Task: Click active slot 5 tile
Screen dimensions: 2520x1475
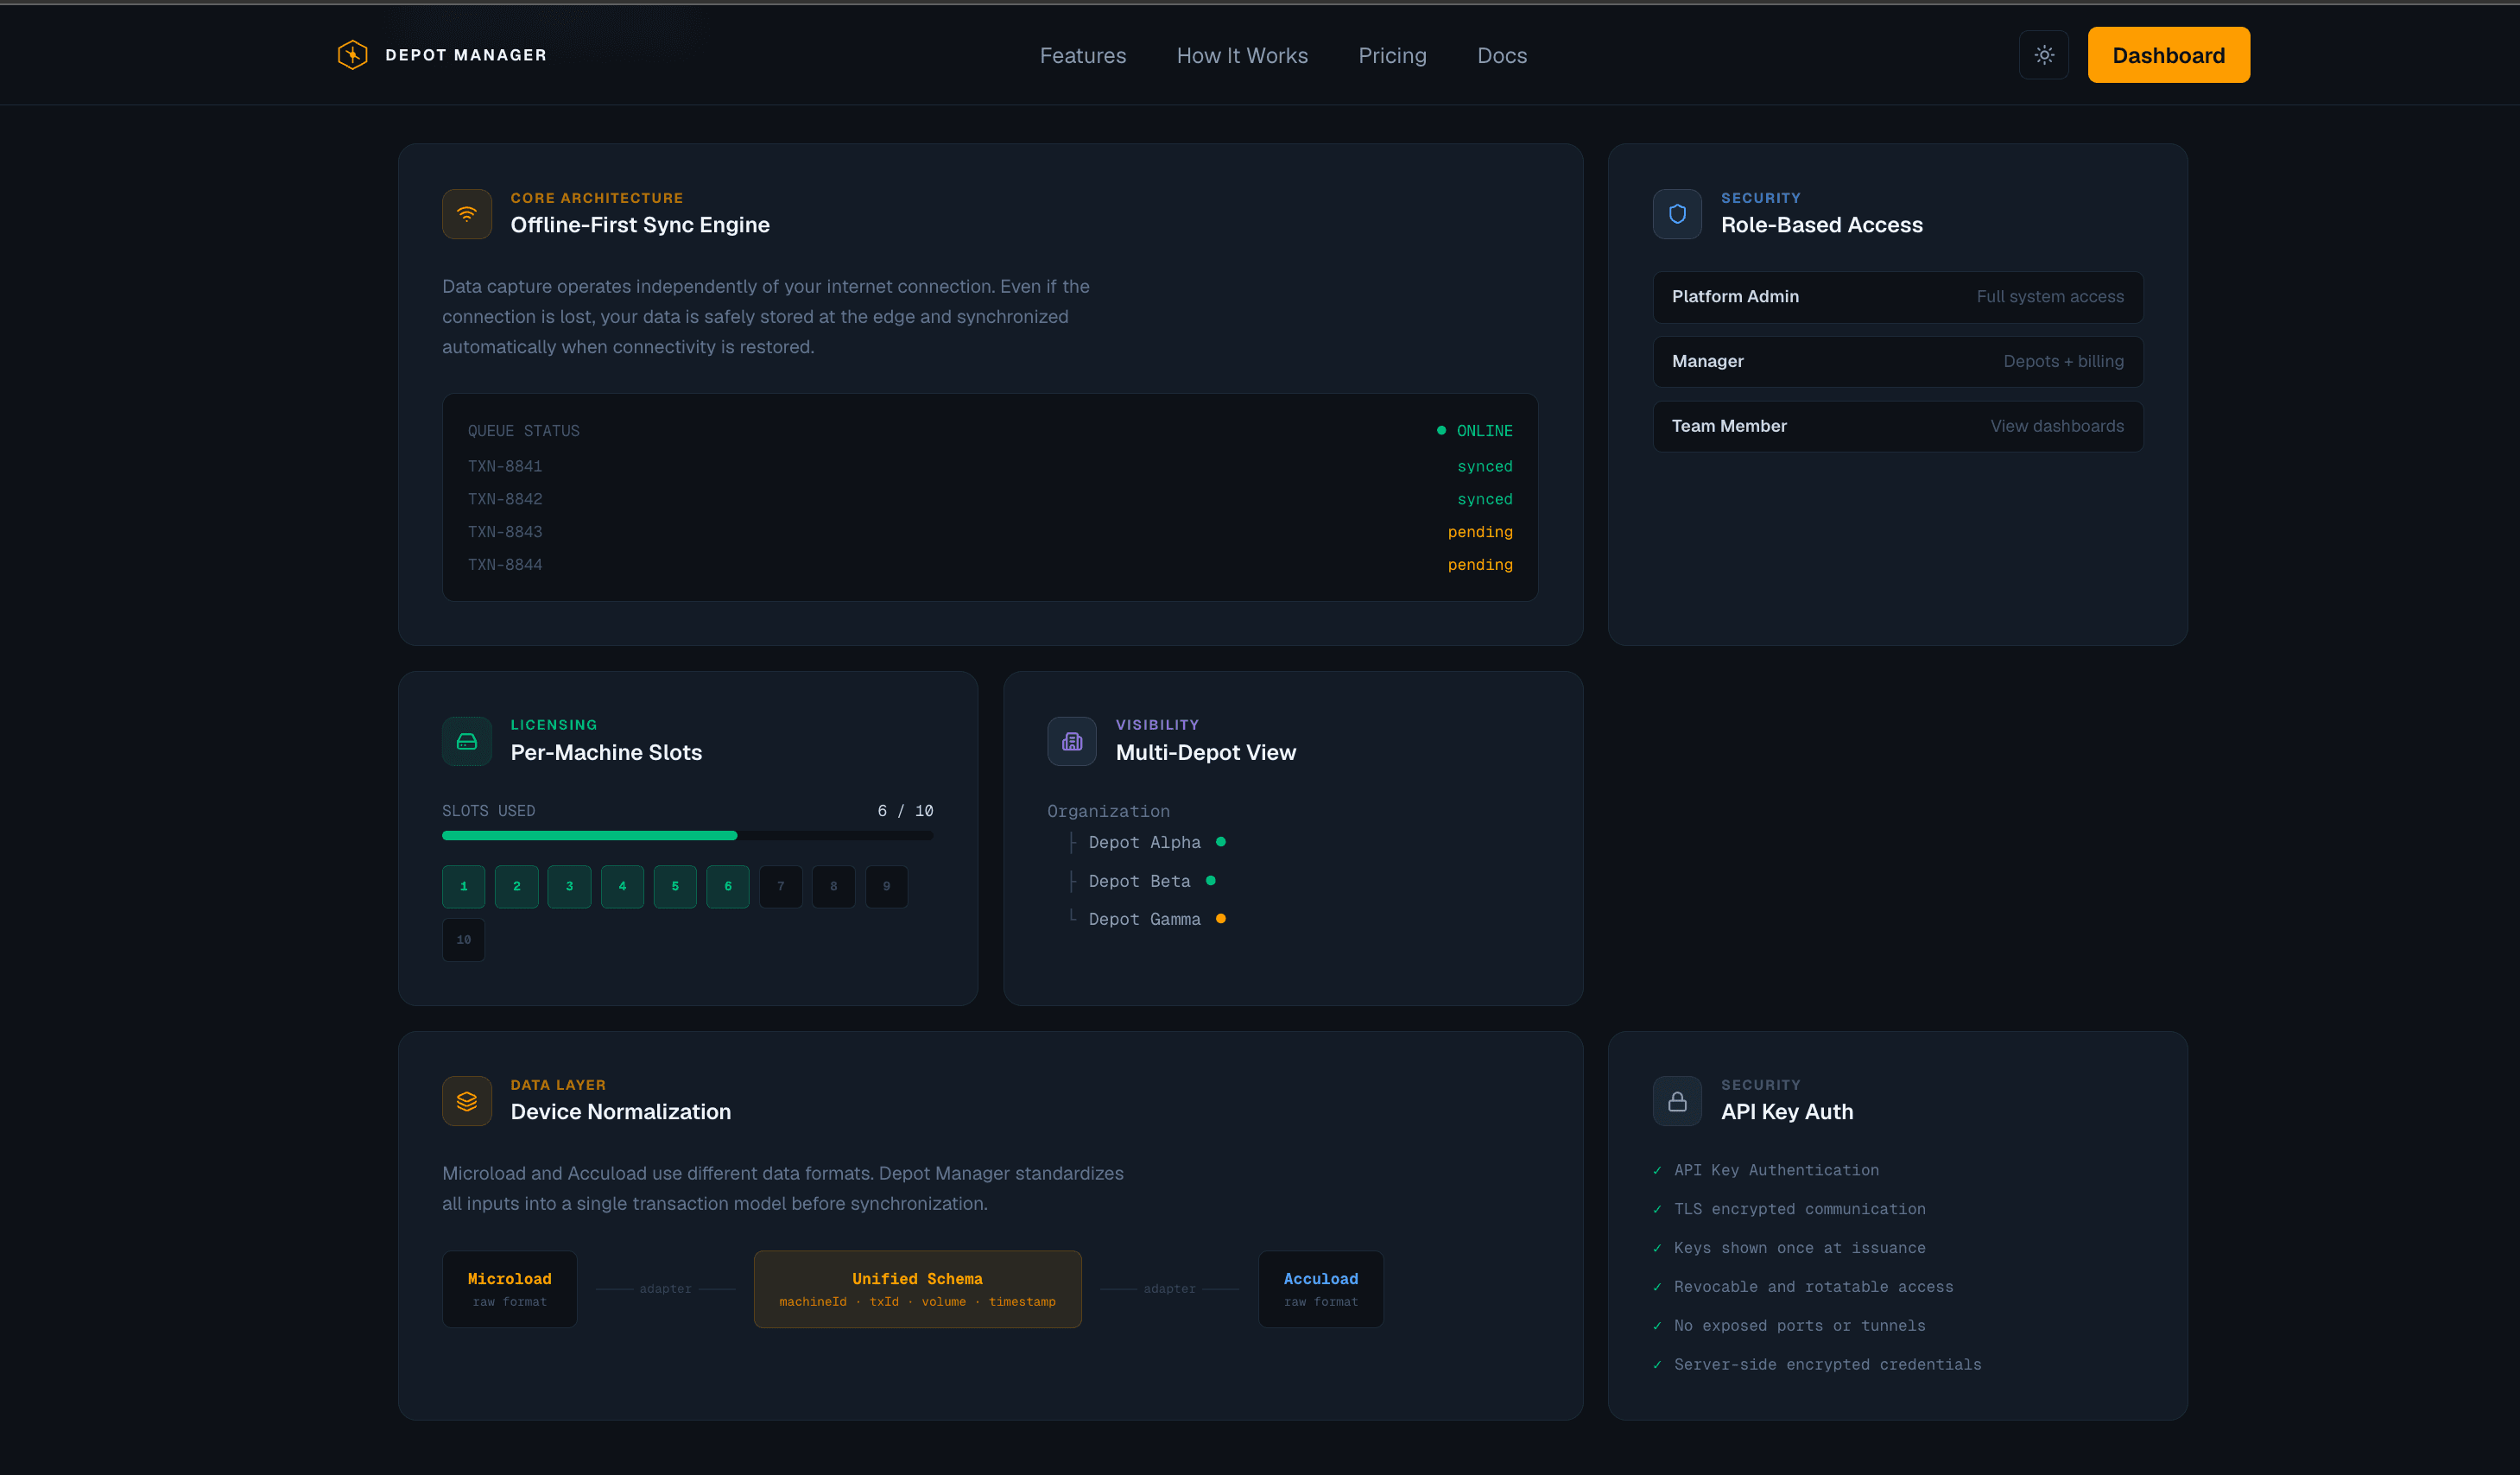Action: 675,886
